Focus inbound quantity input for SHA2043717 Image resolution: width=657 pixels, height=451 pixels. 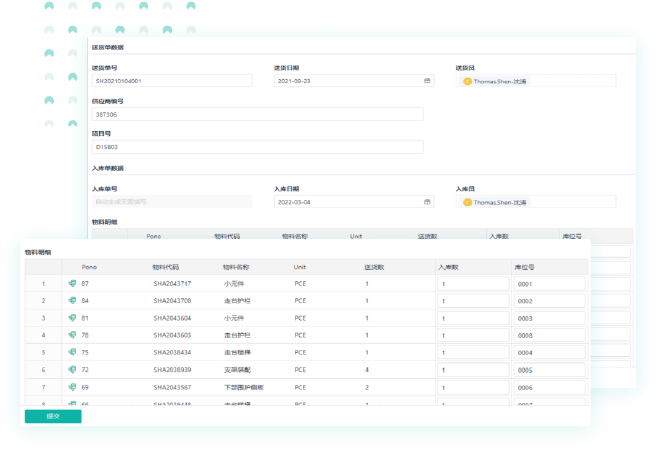(x=473, y=284)
